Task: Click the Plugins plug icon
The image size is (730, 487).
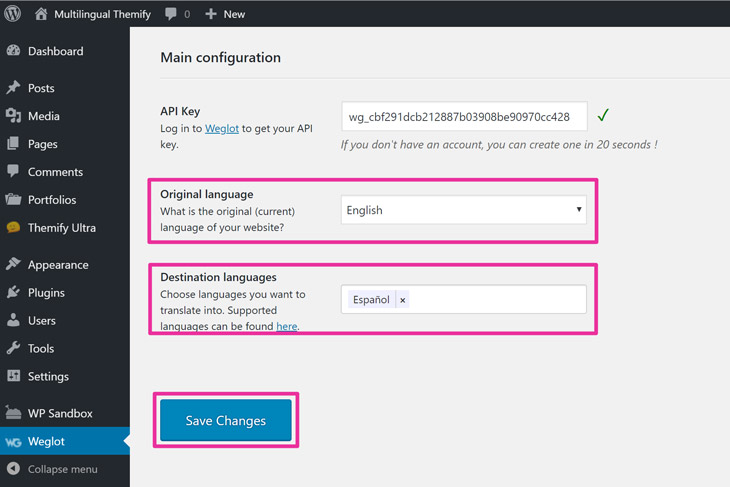Action: [x=14, y=292]
